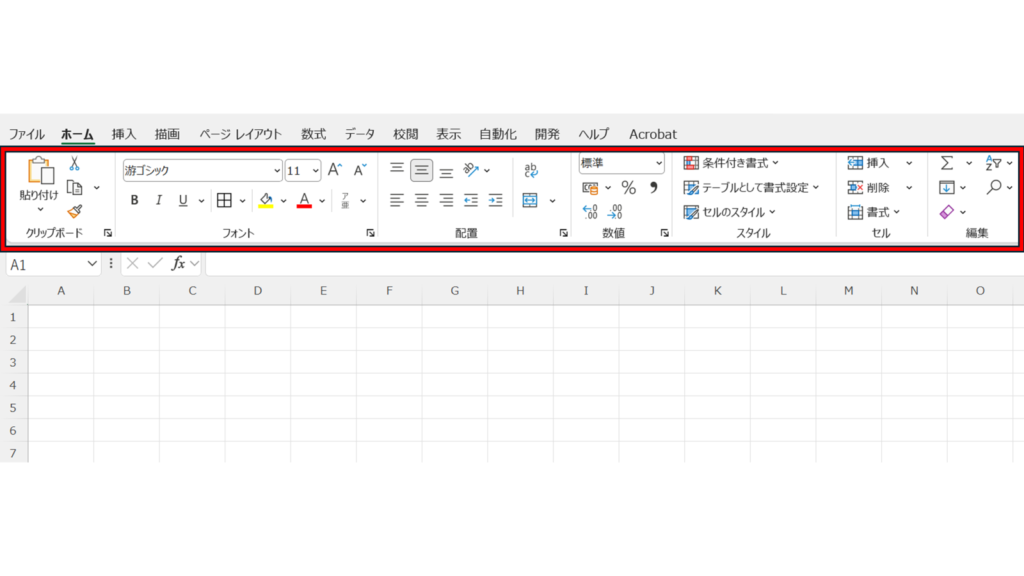Viewport: 1024px width, 576px height.
Task: Click the AutoSum sigma icon
Action: (946, 163)
